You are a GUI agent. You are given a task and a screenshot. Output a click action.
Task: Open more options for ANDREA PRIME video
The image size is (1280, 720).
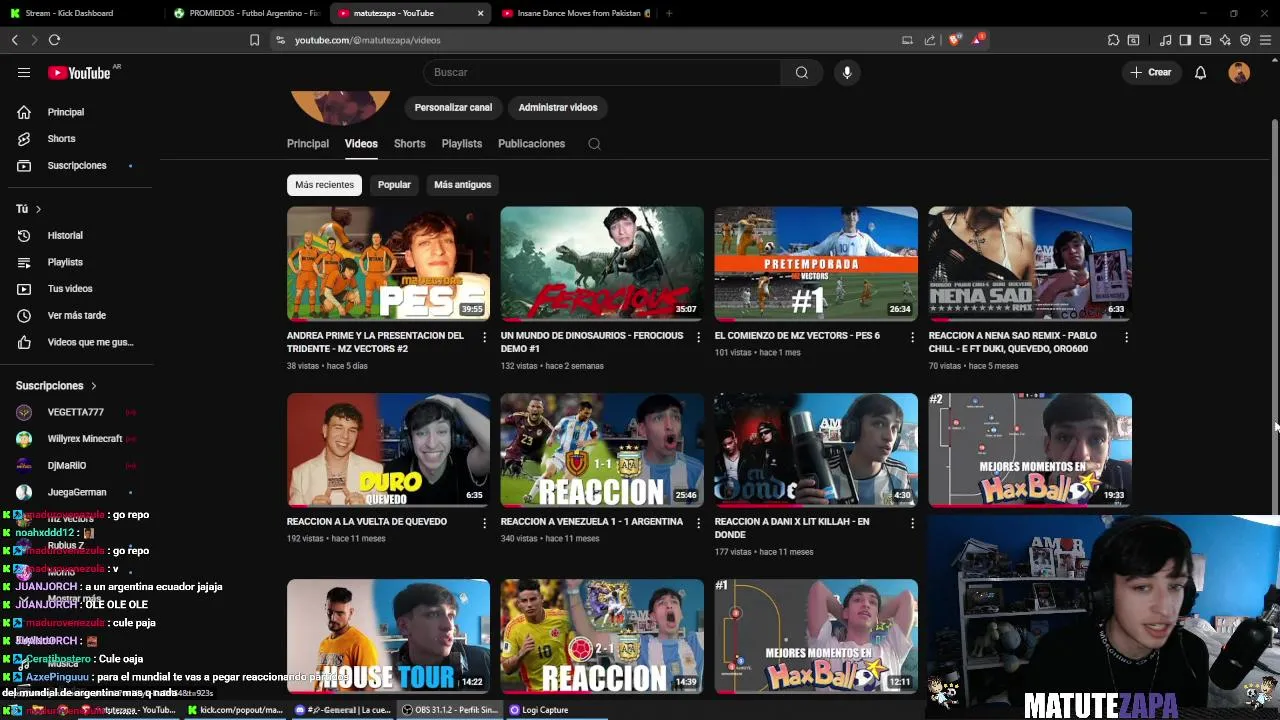click(484, 337)
